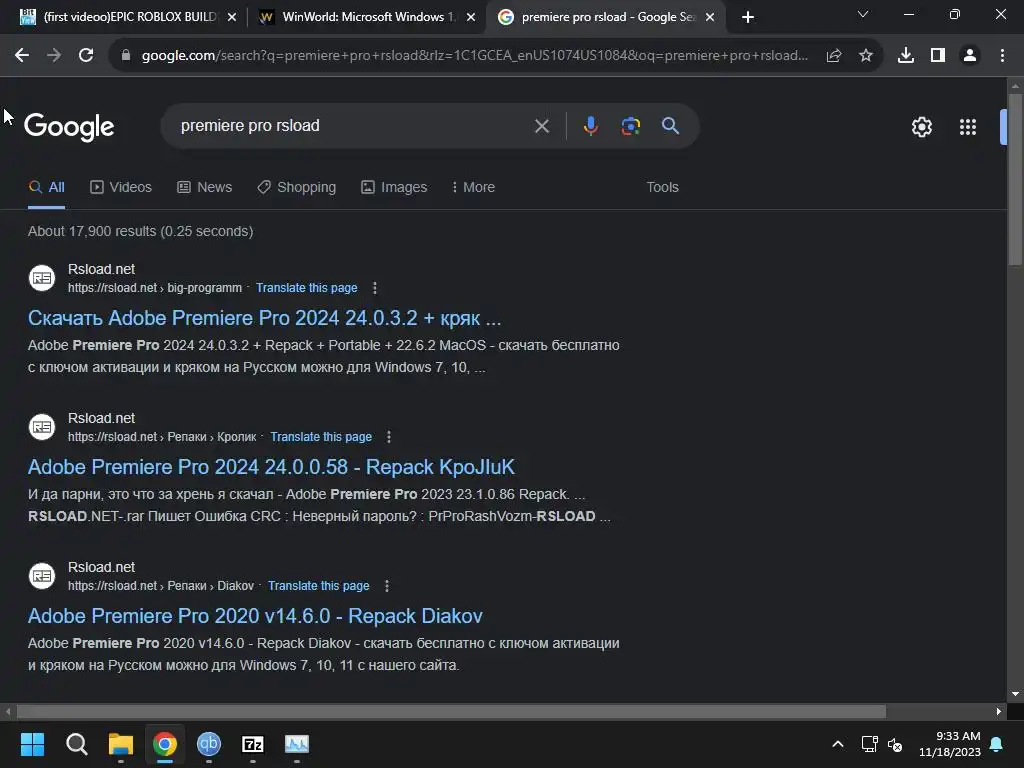Open Скачать Adobe Premiere Pro 2024 24.0.3.2 result
The image size is (1024, 768).
[264, 318]
